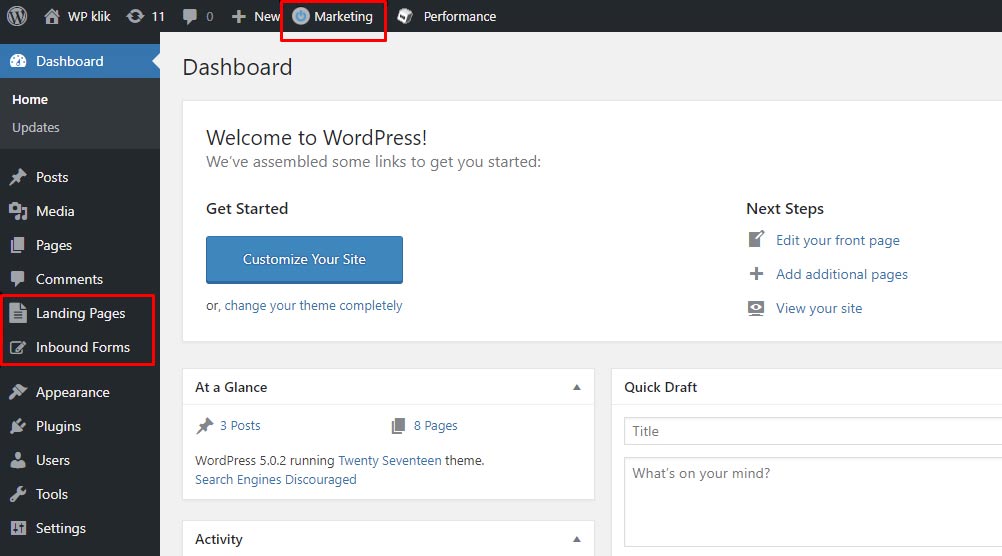Viewport: 1002px width, 556px height.
Task: Click the Pages icon in sidebar
Action: click(18, 245)
